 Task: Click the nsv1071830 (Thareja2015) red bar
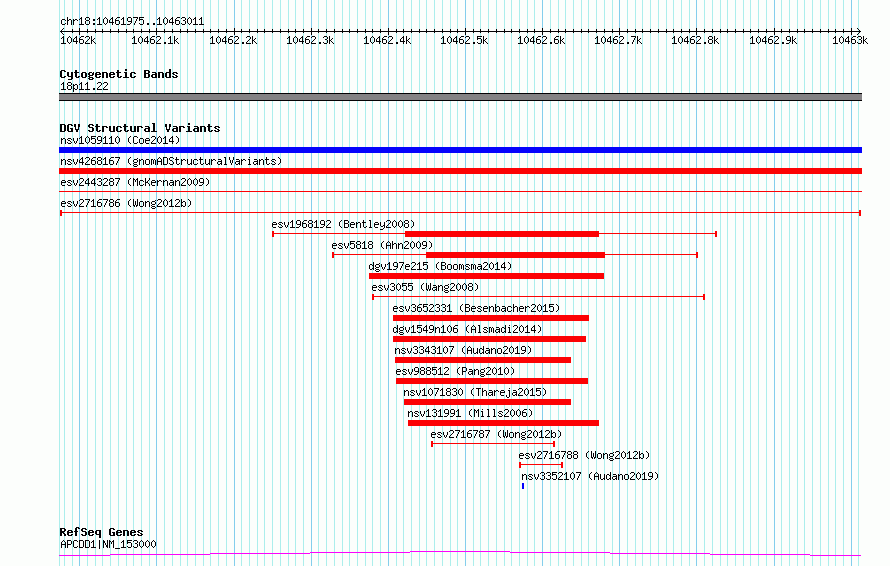point(488,402)
